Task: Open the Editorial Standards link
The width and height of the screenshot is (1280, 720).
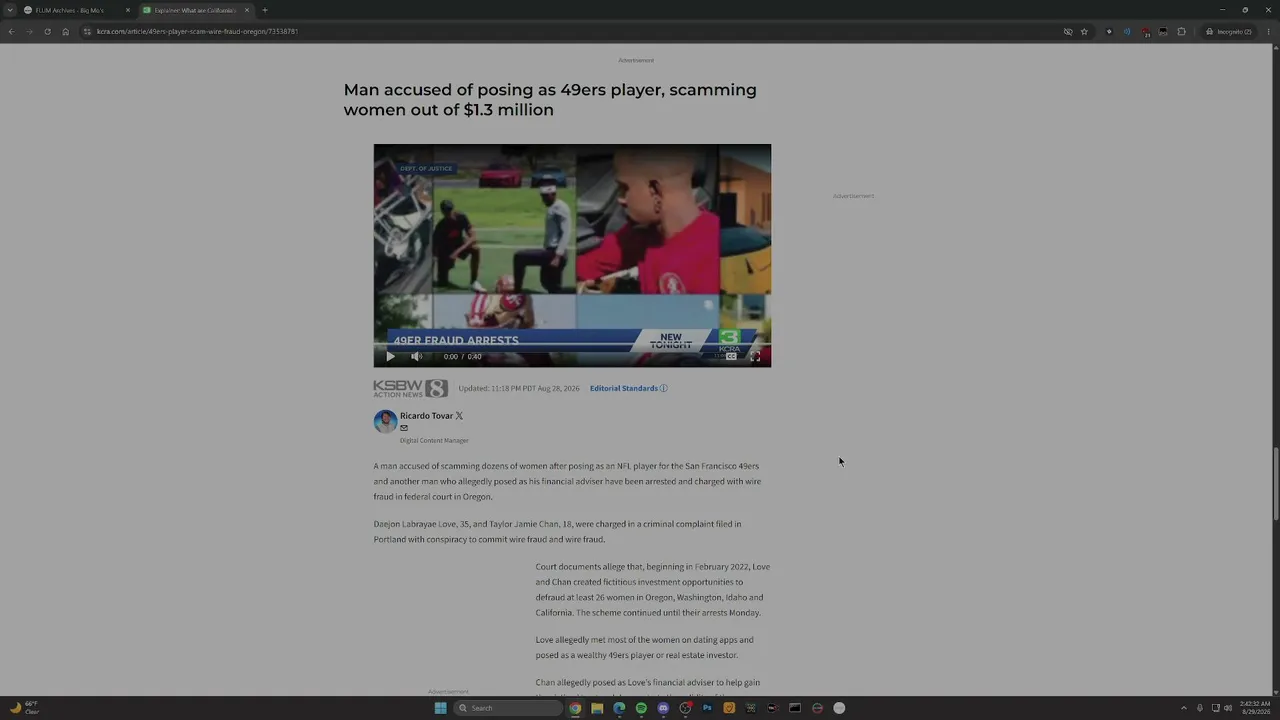Action: tap(628, 388)
